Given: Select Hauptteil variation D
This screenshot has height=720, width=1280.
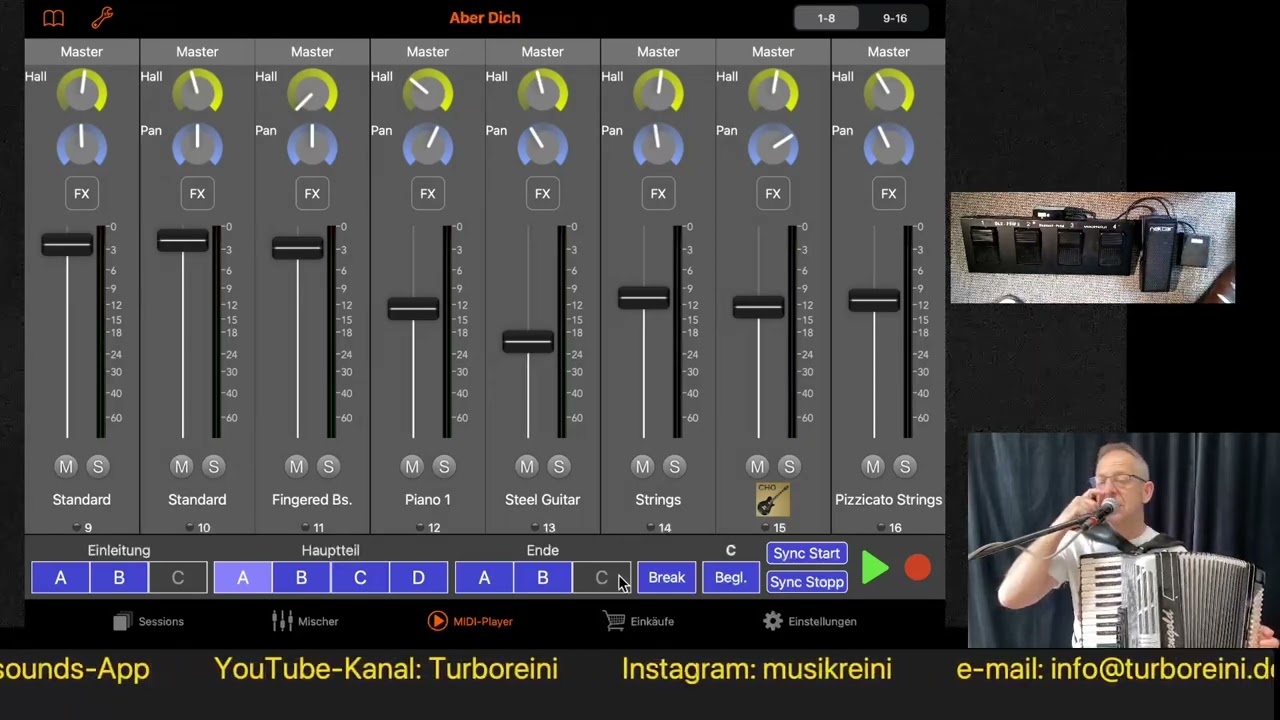Looking at the screenshot, I should [418, 577].
